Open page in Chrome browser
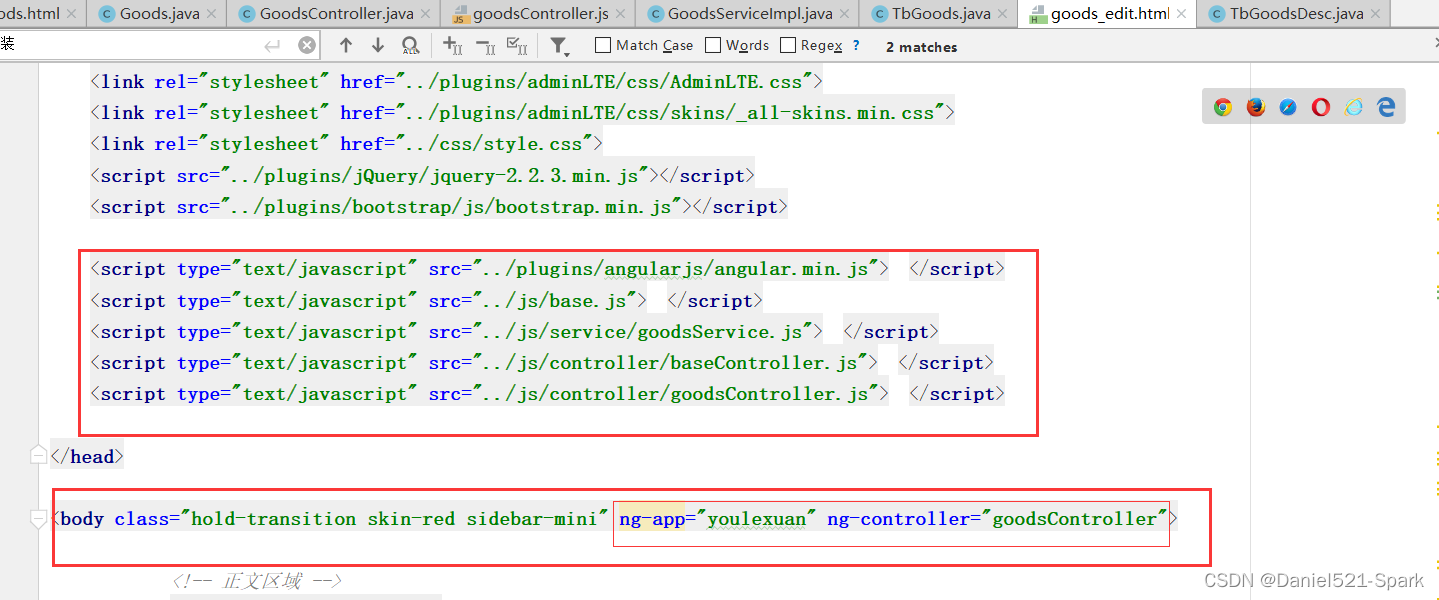Viewport: 1439px width, 600px height. click(x=1223, y=107)
